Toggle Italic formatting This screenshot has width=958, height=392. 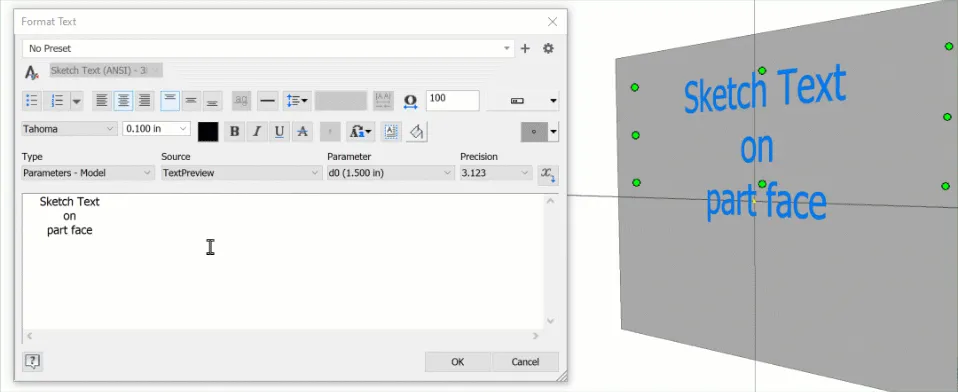tap(257, 131)
